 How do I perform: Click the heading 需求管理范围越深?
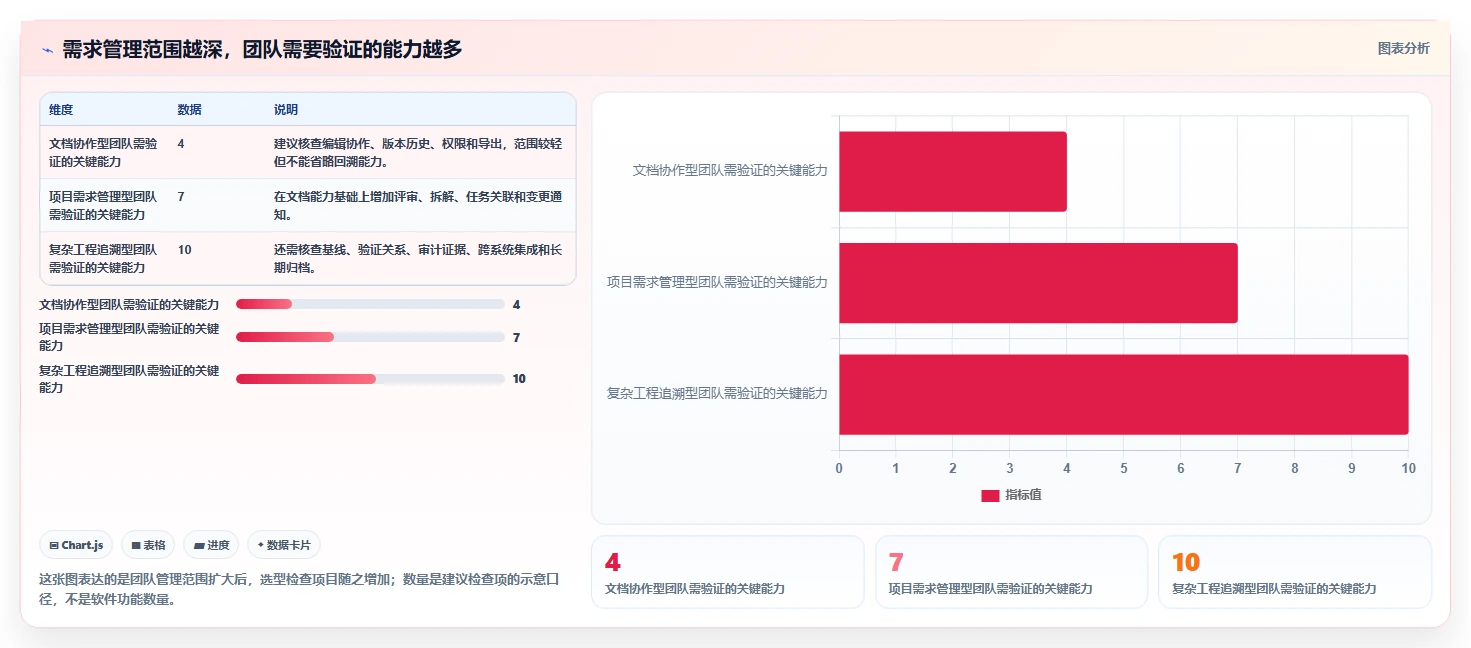pyautogui.click(x=262, y=49)
